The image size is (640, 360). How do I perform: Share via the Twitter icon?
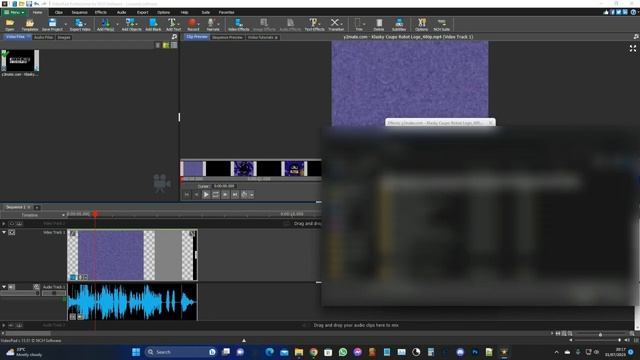coord(619,12)
